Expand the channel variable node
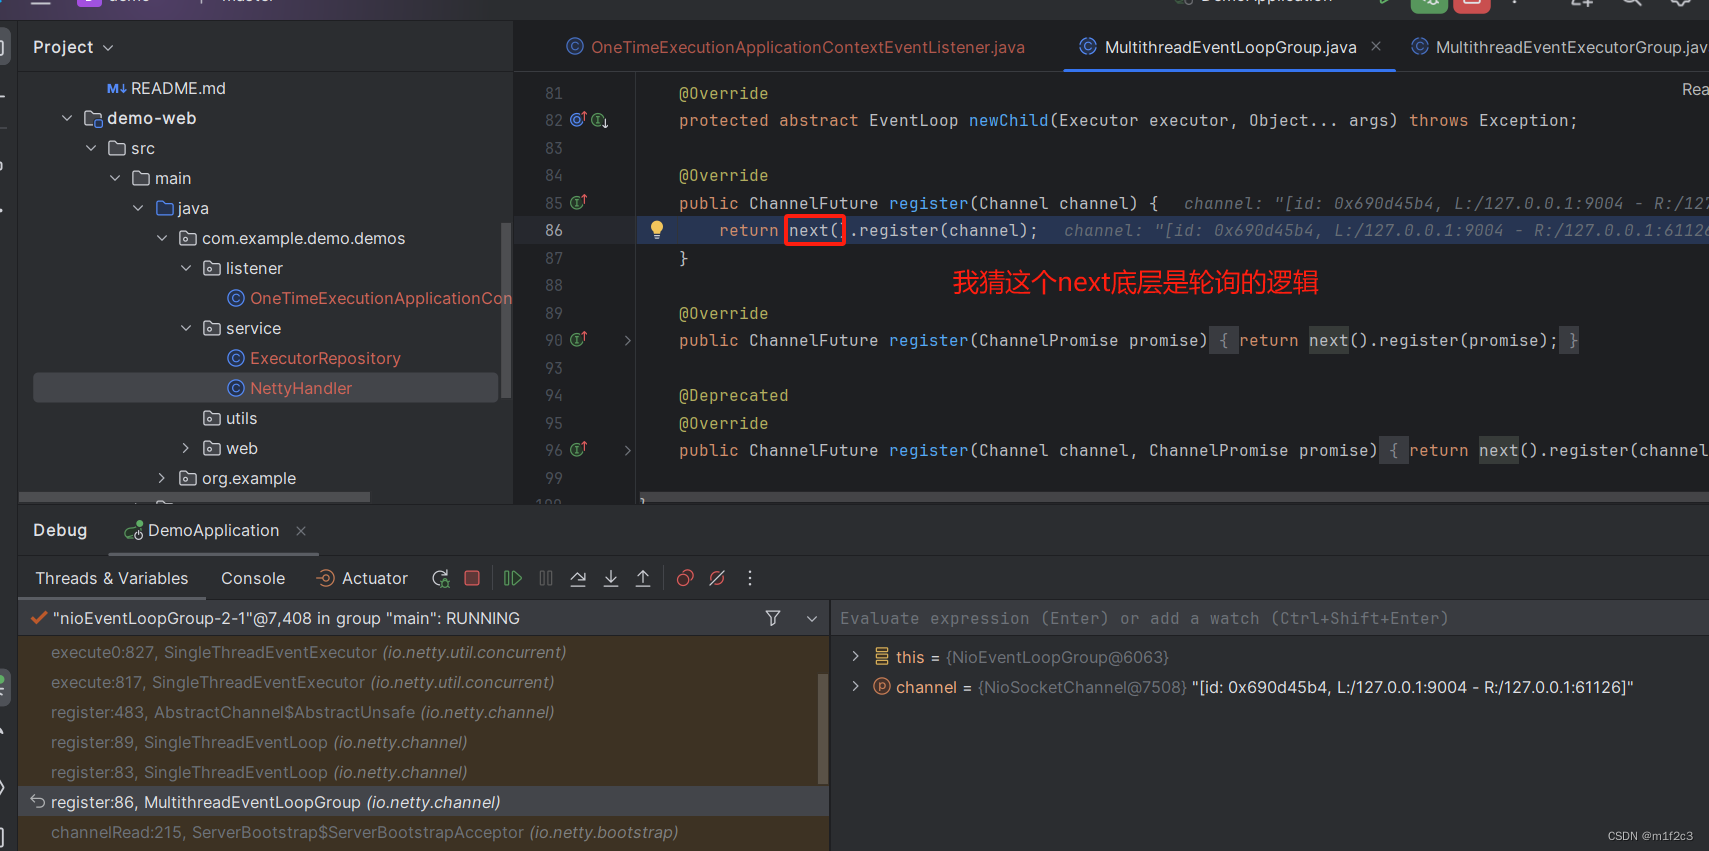Screen dimensions: 1709x851 (855, 687)
